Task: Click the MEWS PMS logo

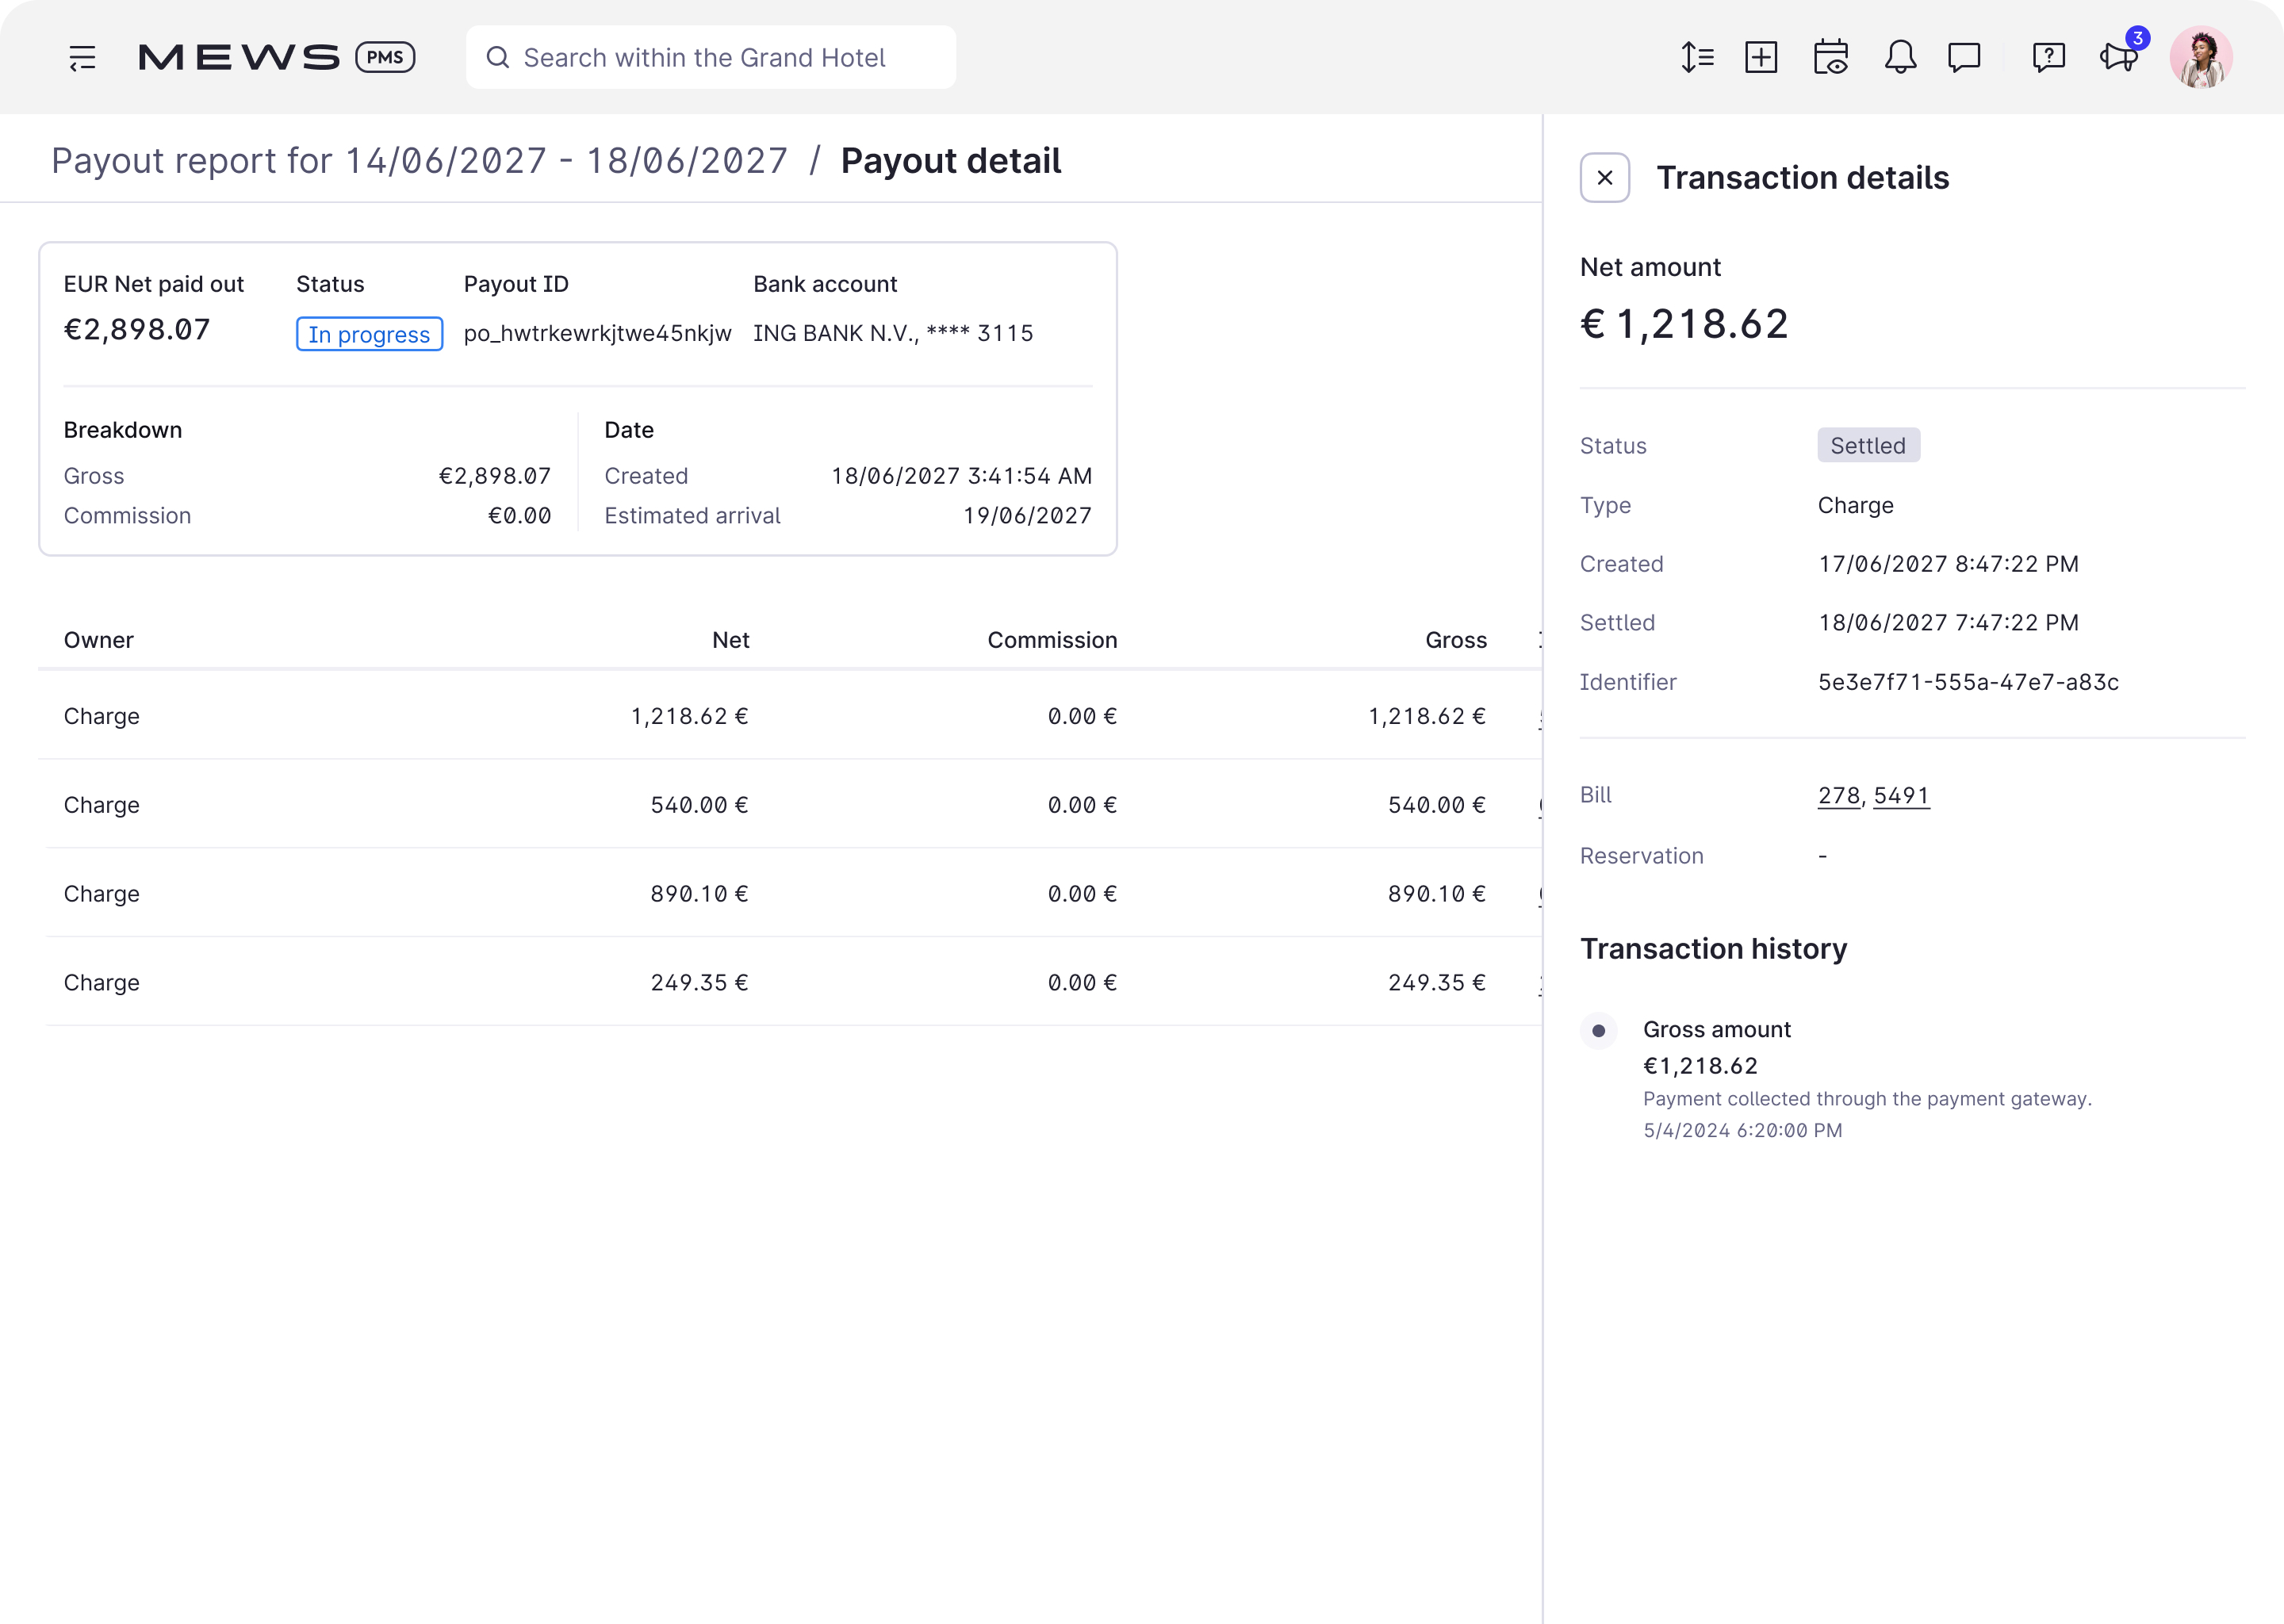Action: (277, 58)
